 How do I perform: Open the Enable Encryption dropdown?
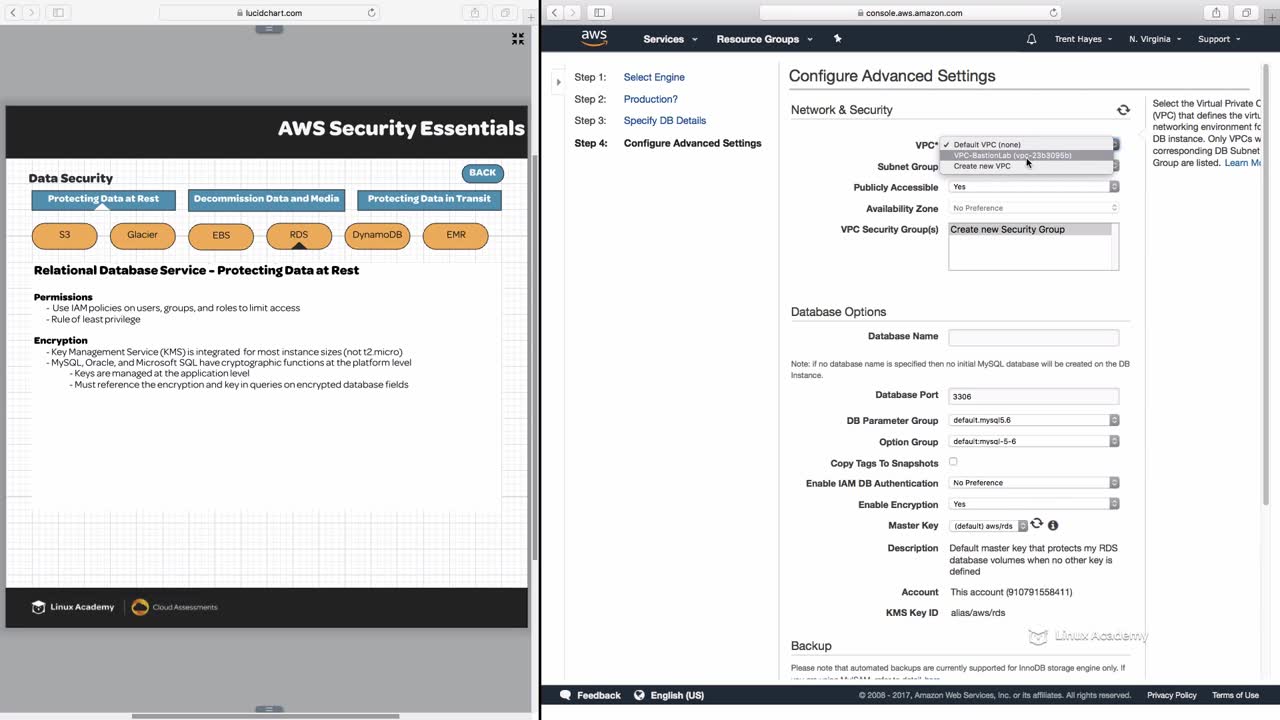pyautogui.click(x=1034, y=504)
